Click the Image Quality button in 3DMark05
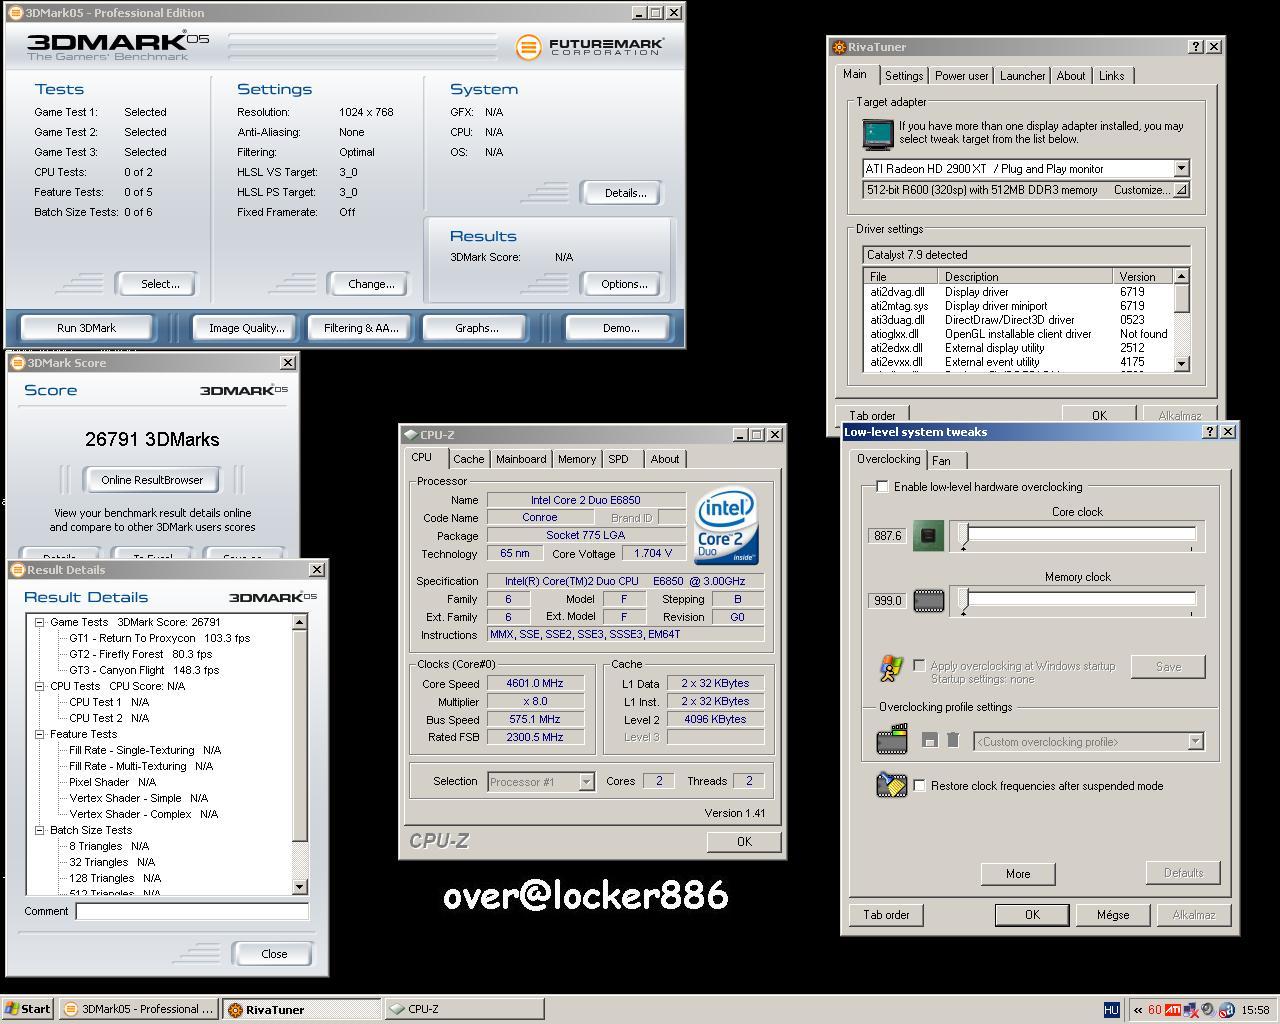Screen dimensions: 1280x1024 tap(246, 328)
